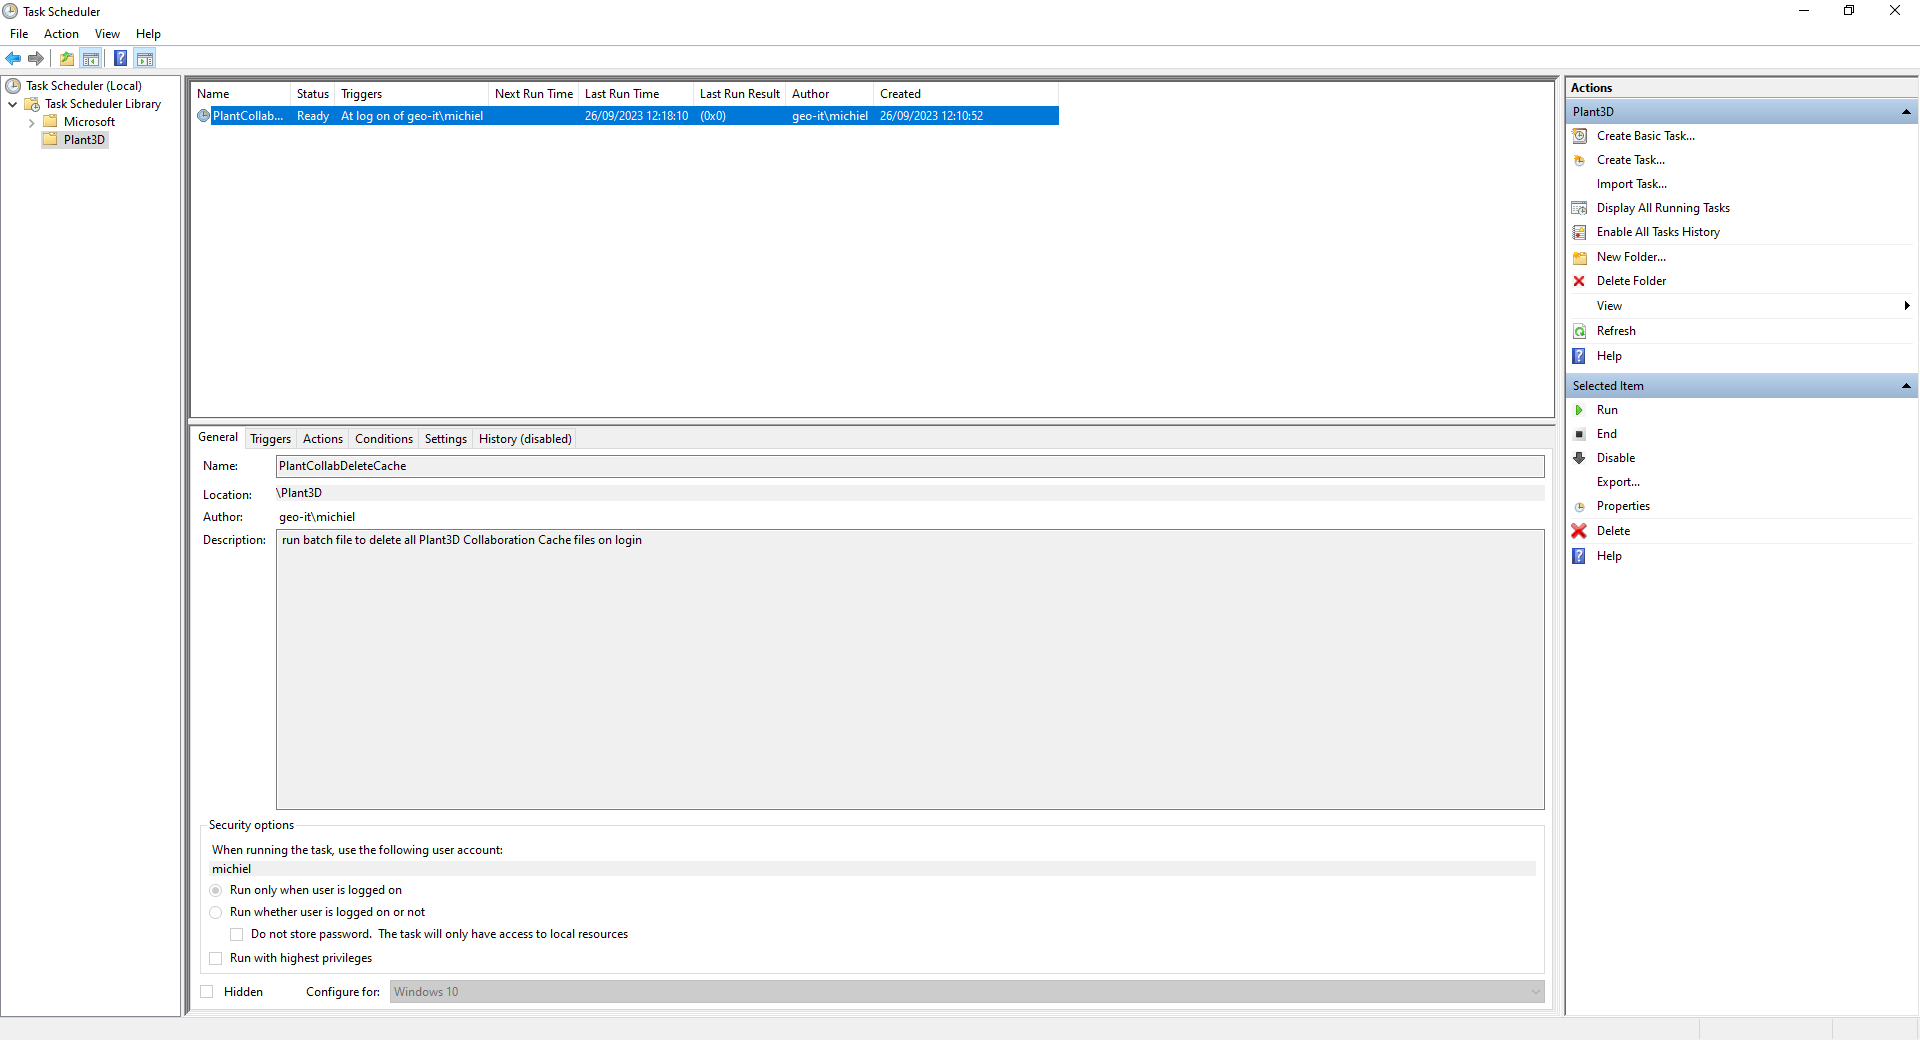Select Task Scheduler (Local) root node

[x=84, y=86]
